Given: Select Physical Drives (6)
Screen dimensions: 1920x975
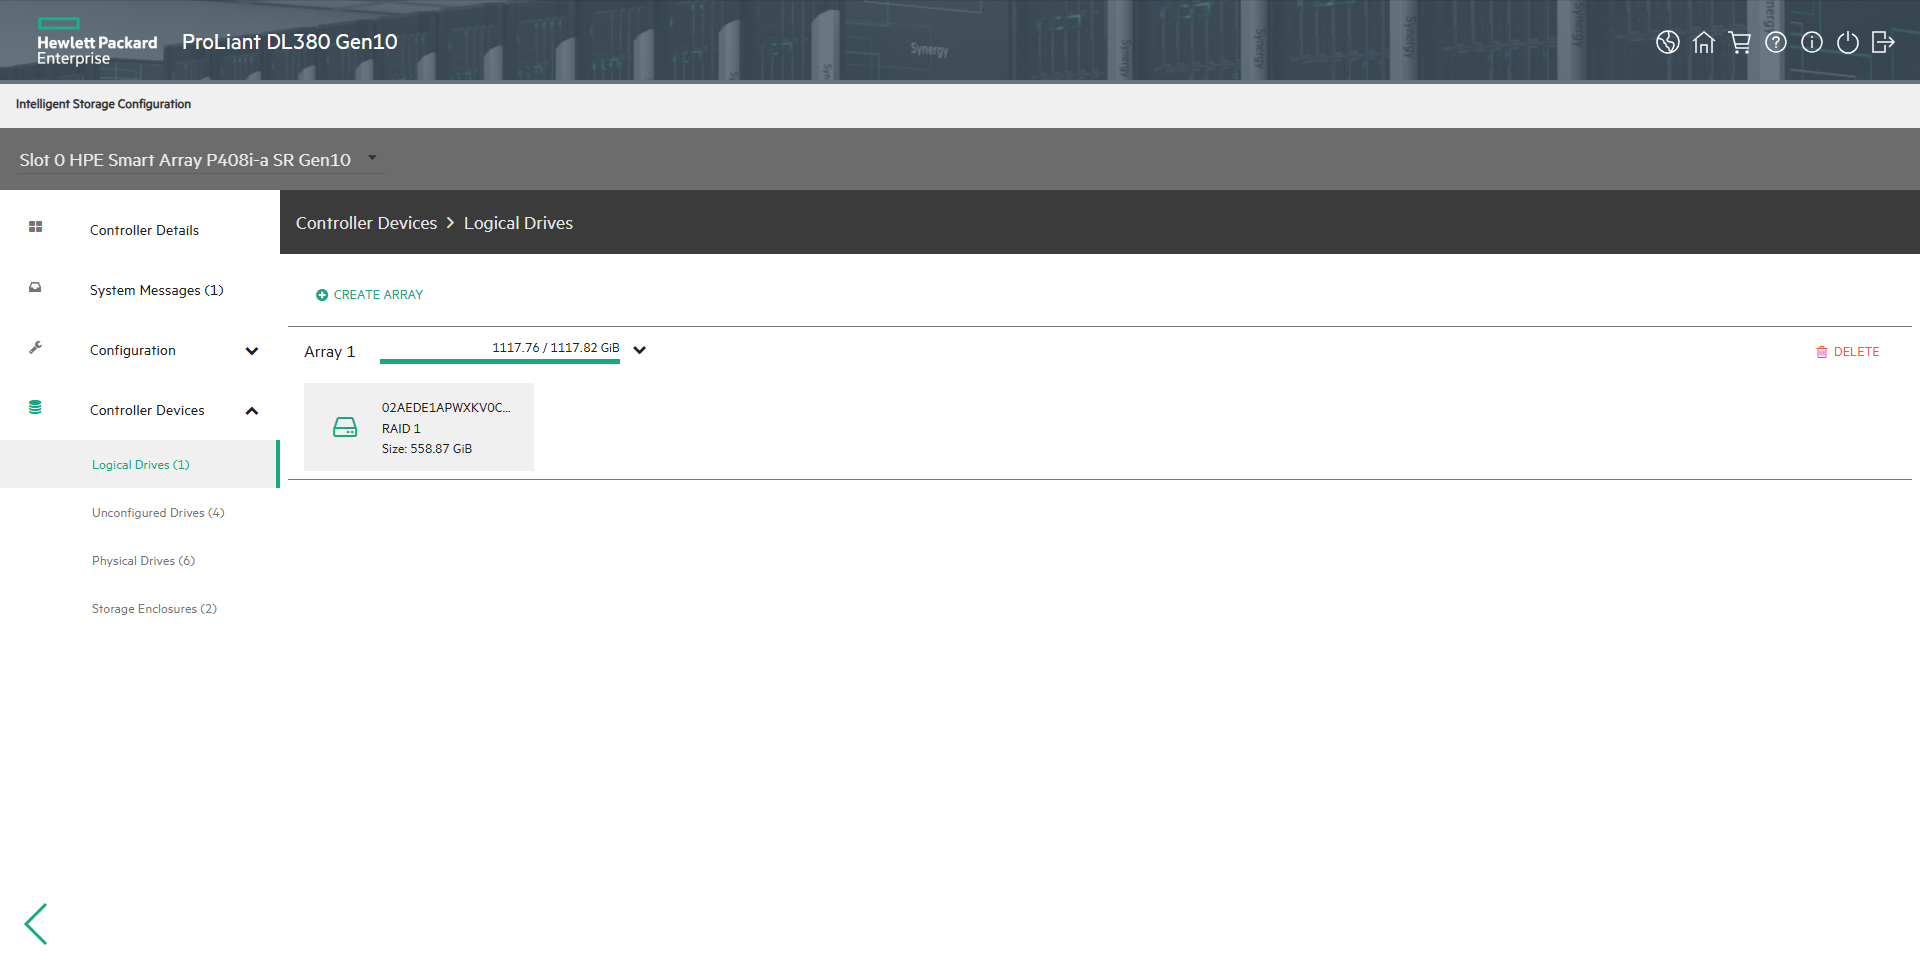Looking at the screenshot, I should pyautogui.click(x=143, y=561).
